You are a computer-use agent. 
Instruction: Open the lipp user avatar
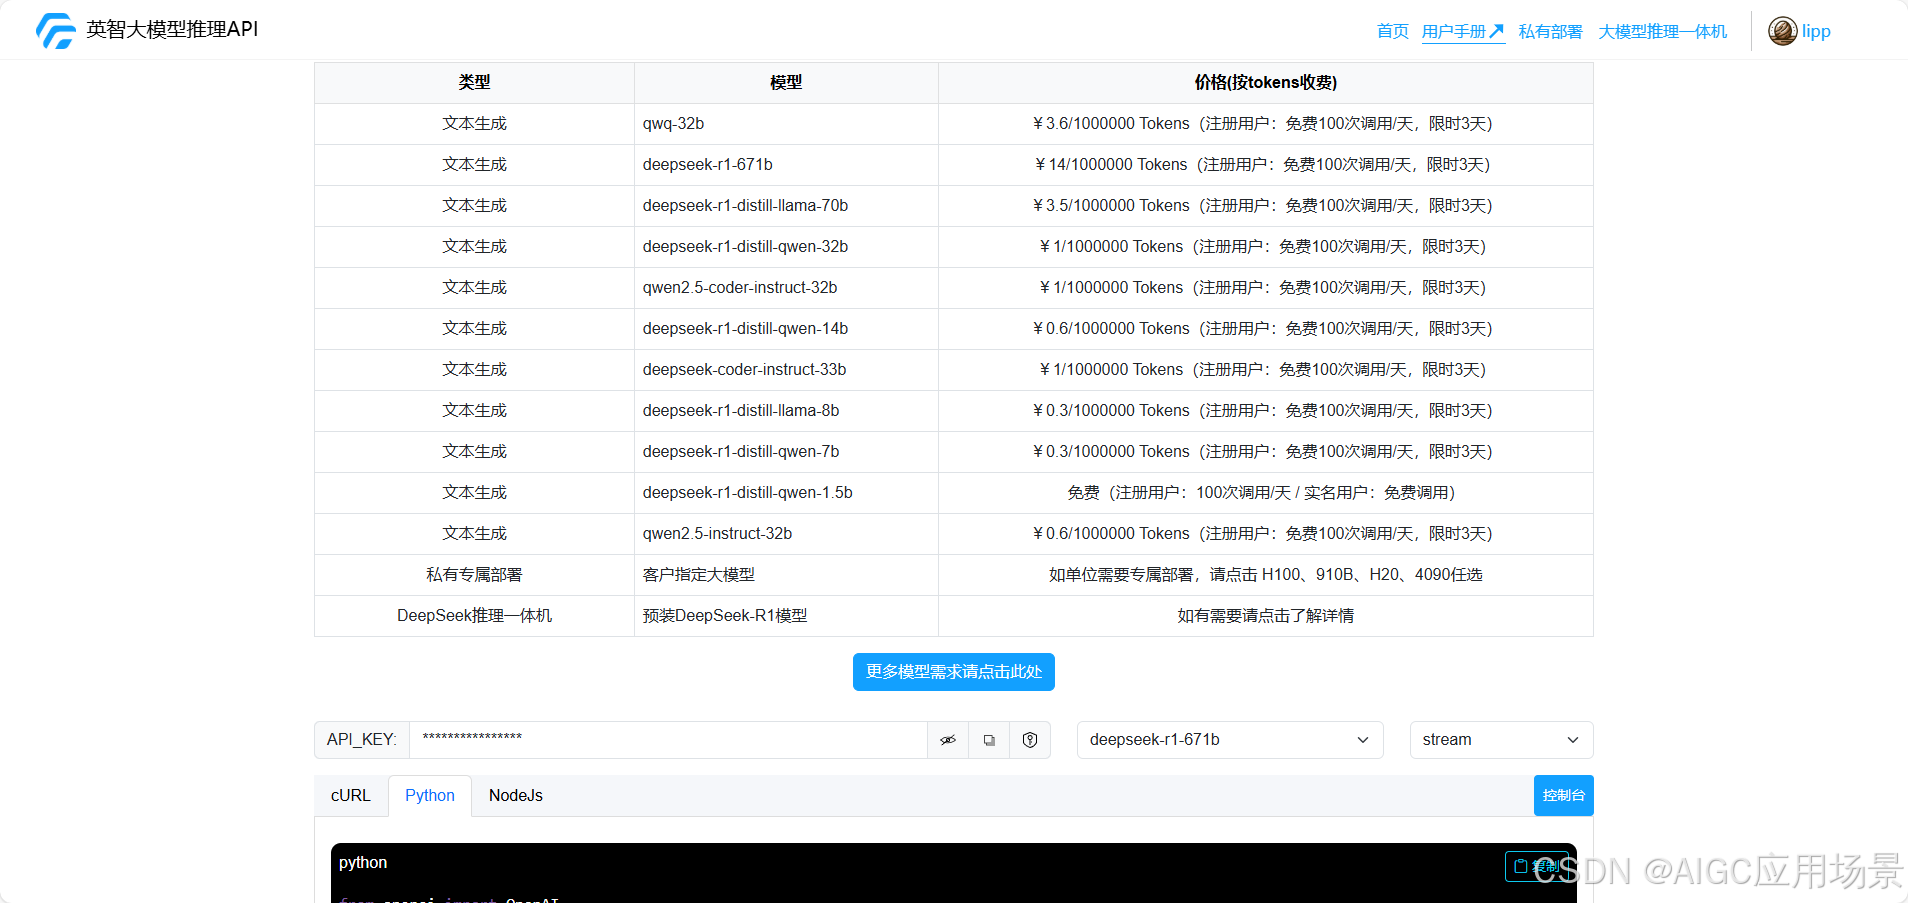point(1782,31)
